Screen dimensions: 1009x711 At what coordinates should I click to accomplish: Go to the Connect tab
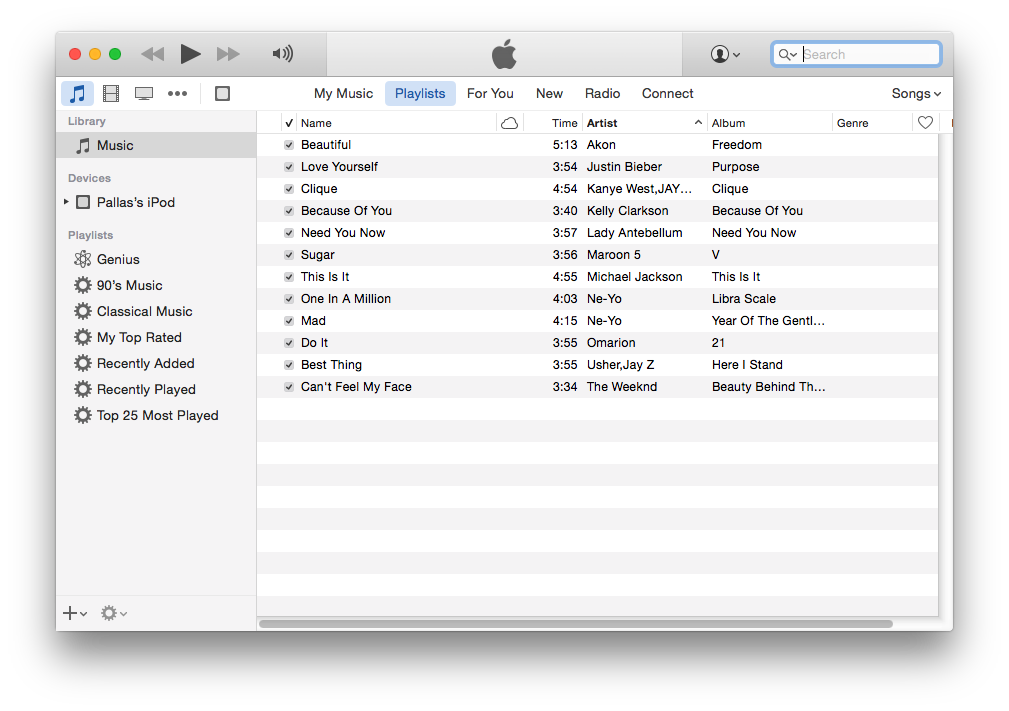(x=667, y=93)
